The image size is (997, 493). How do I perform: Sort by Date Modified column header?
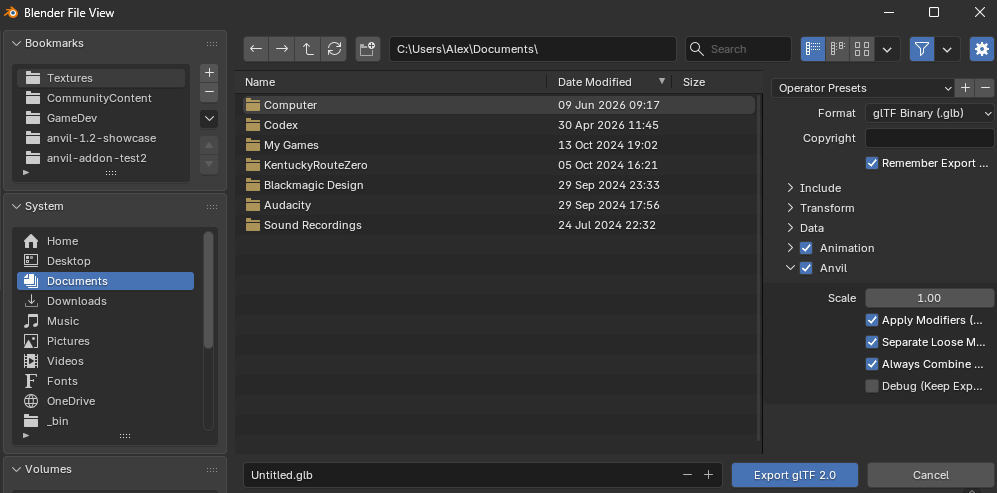tap(609, 82)
